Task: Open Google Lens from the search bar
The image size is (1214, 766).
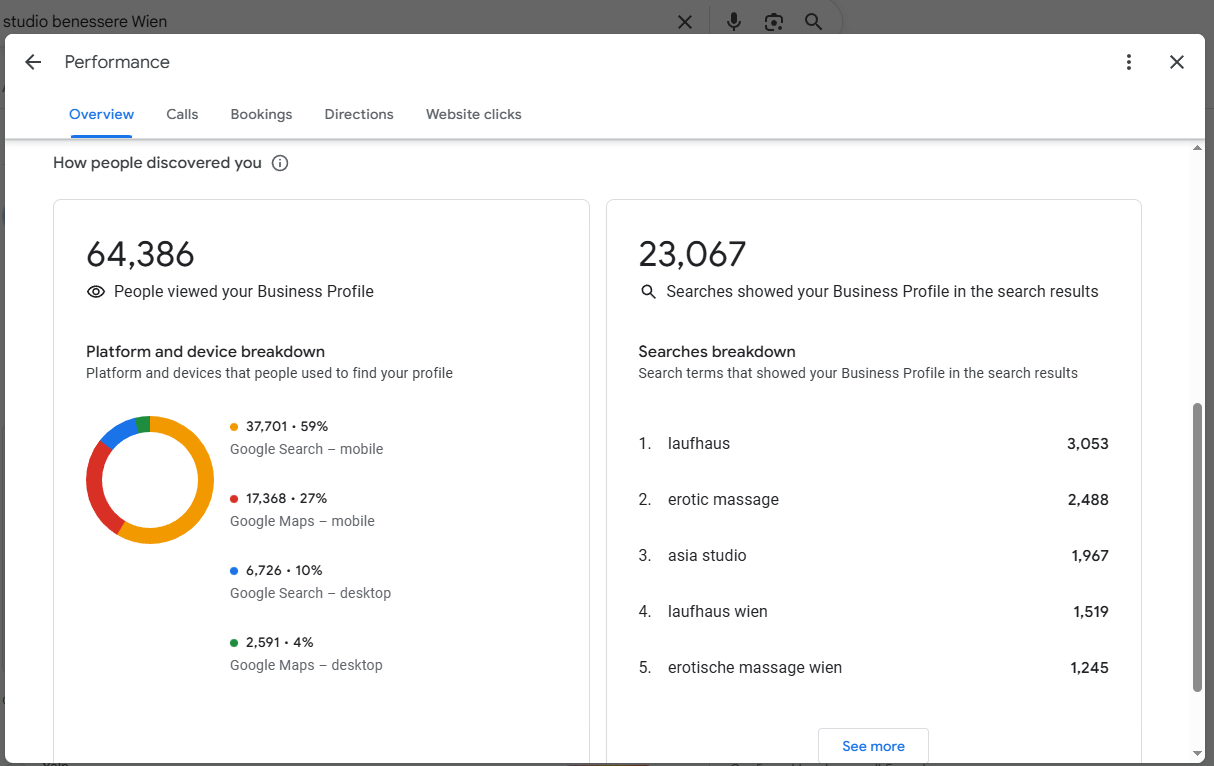Action: [773, 21]
